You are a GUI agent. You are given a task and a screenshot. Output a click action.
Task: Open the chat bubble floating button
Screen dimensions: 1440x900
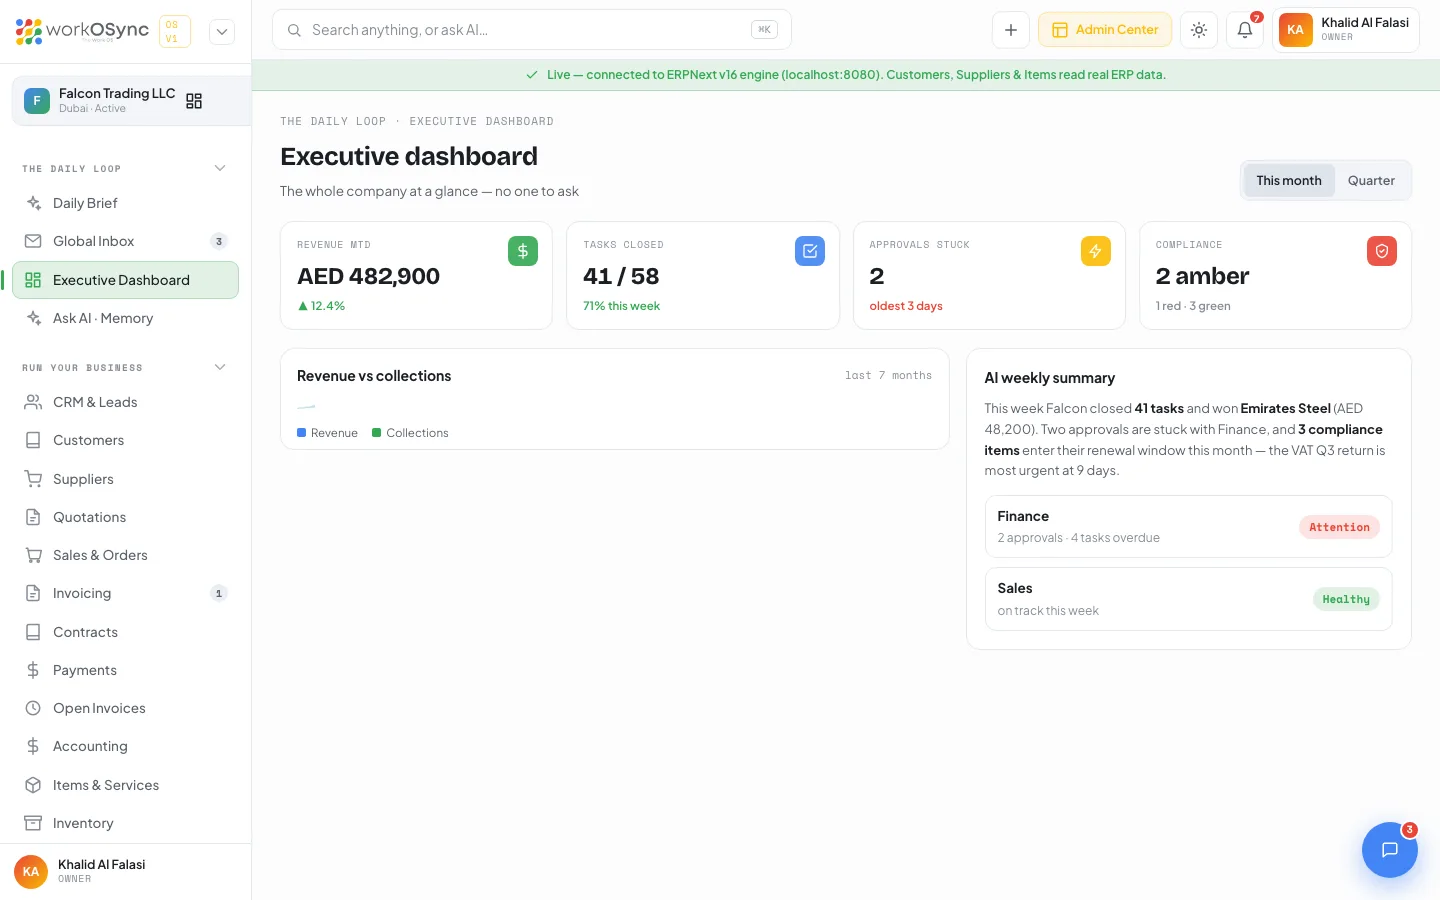pyautogui.click(x=1390, y=850)
